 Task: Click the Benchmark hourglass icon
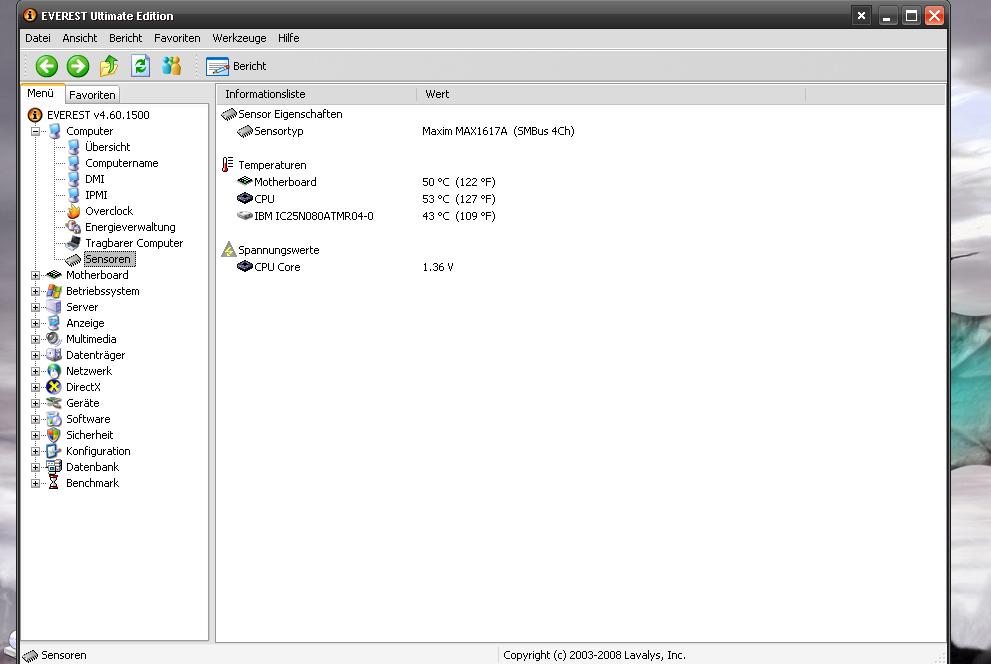(54, 483)
